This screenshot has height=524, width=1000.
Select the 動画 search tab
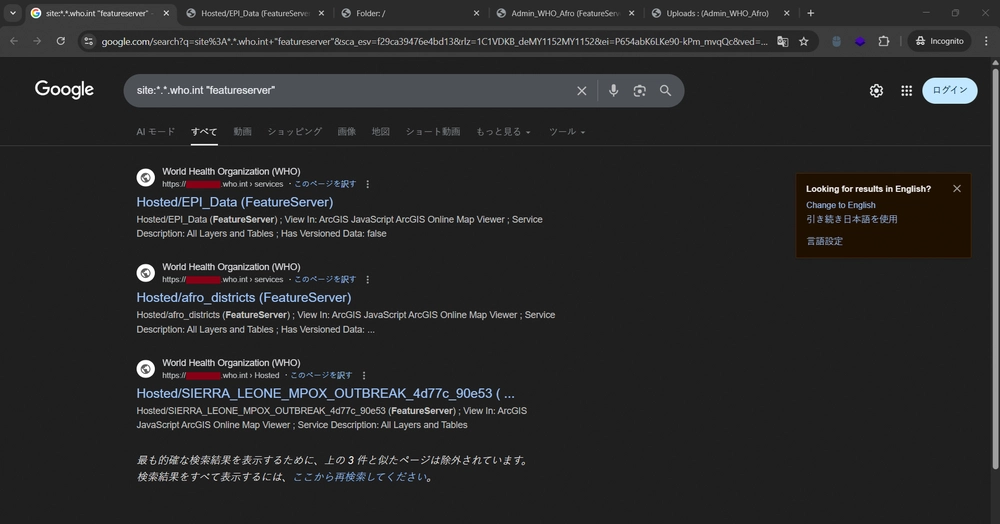(242, 131)
